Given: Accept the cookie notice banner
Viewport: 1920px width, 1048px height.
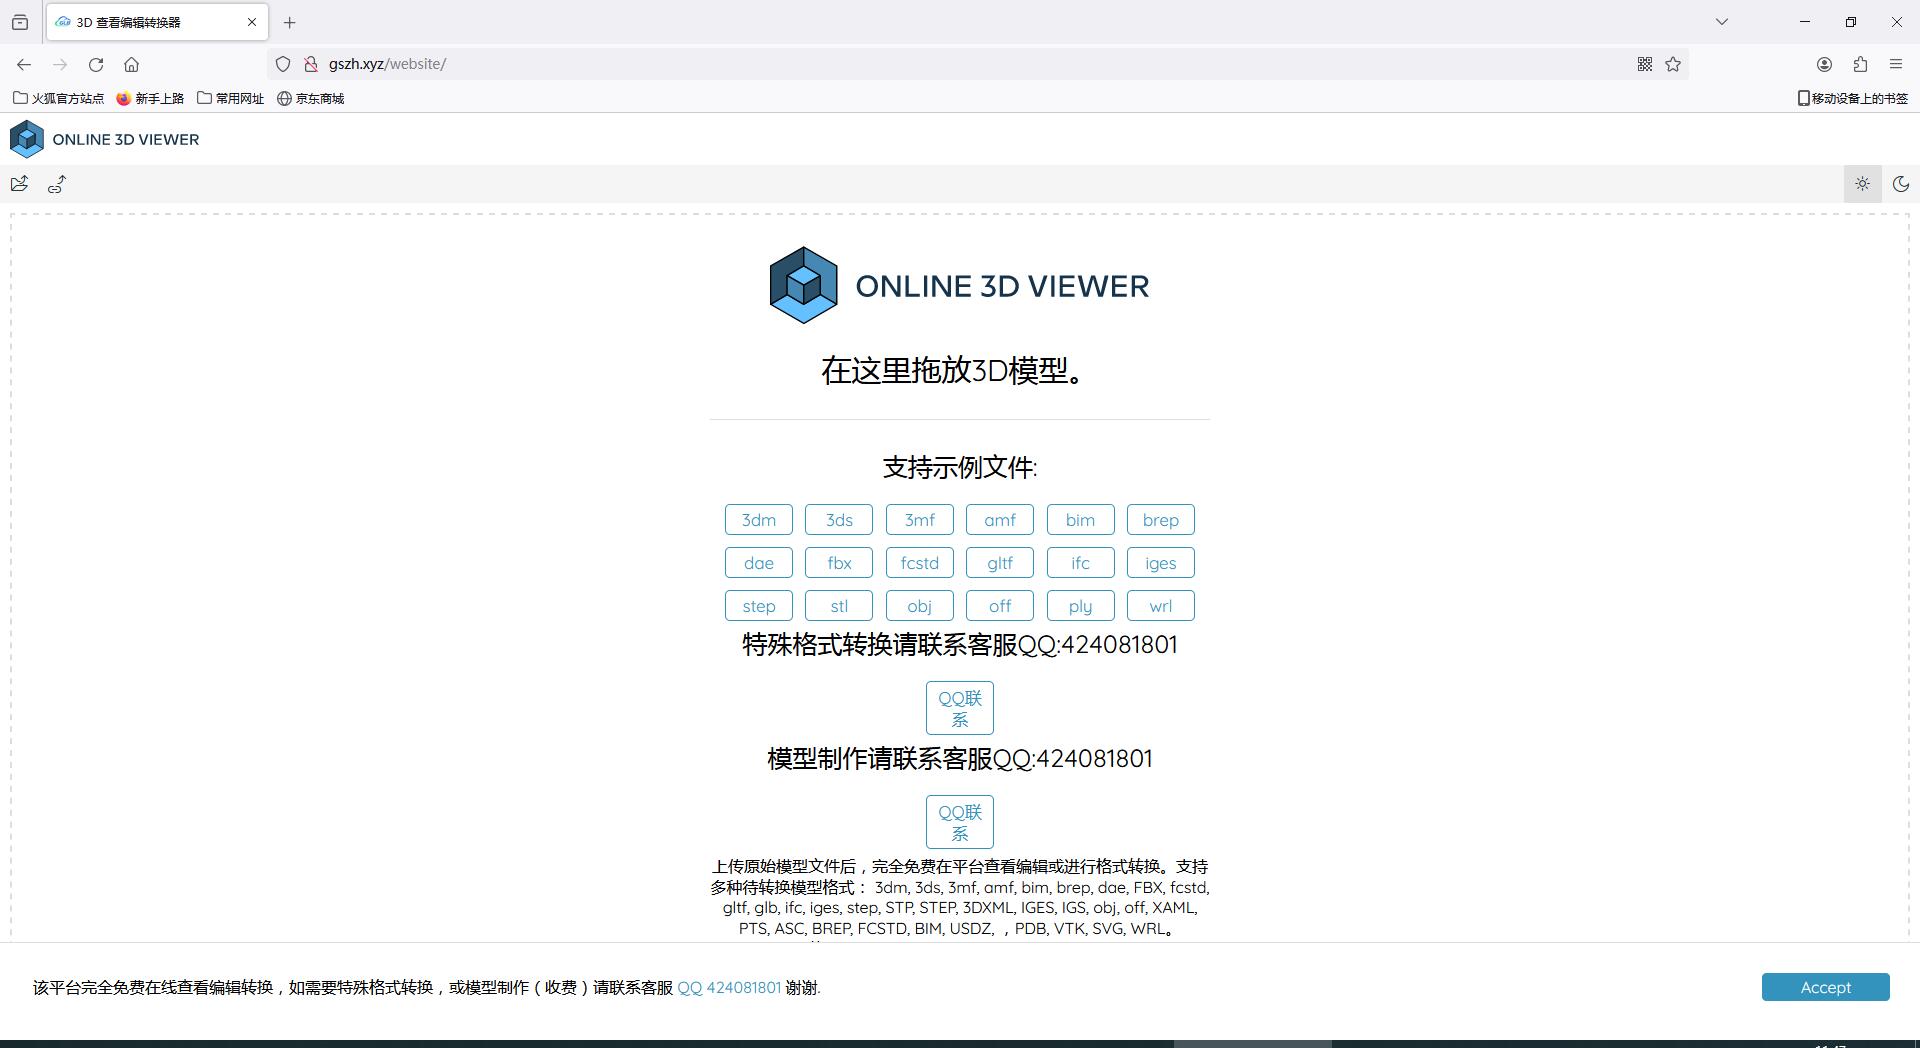Looking at the screenshot, I should pyautogui.click(x=1825, y=987).
